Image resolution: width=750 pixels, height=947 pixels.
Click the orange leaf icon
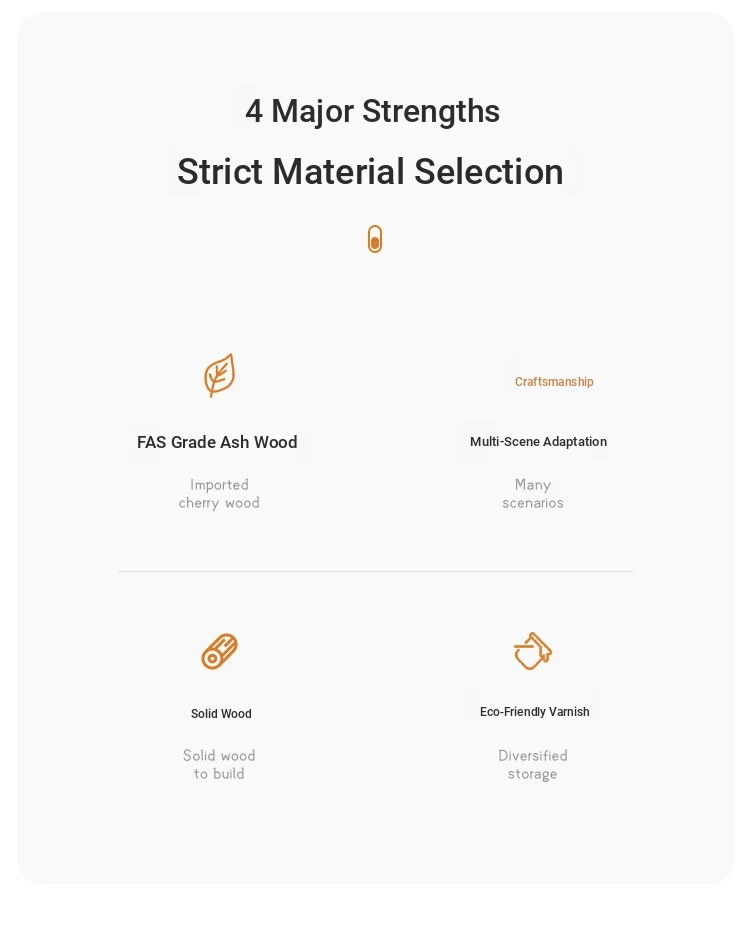coord(219,375)
